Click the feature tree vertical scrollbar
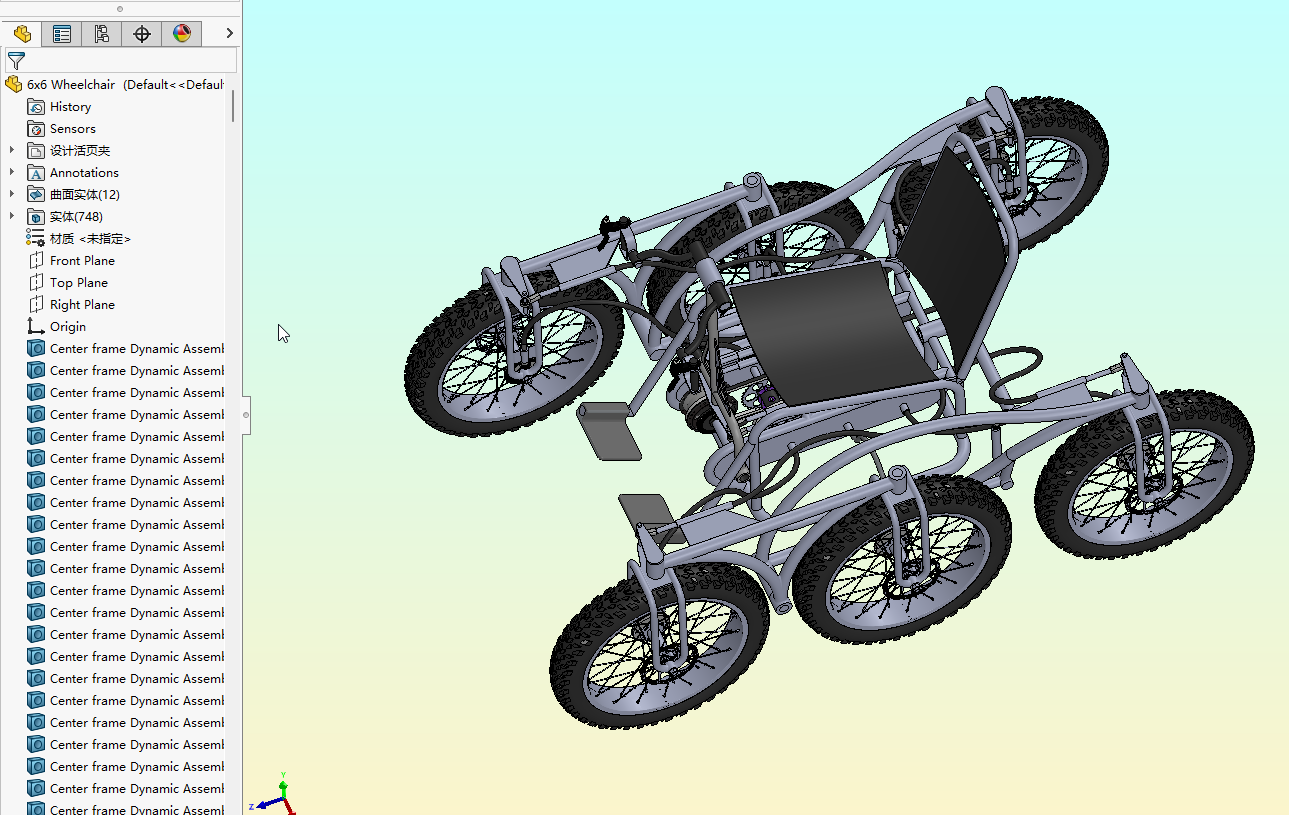 point(233,106)
